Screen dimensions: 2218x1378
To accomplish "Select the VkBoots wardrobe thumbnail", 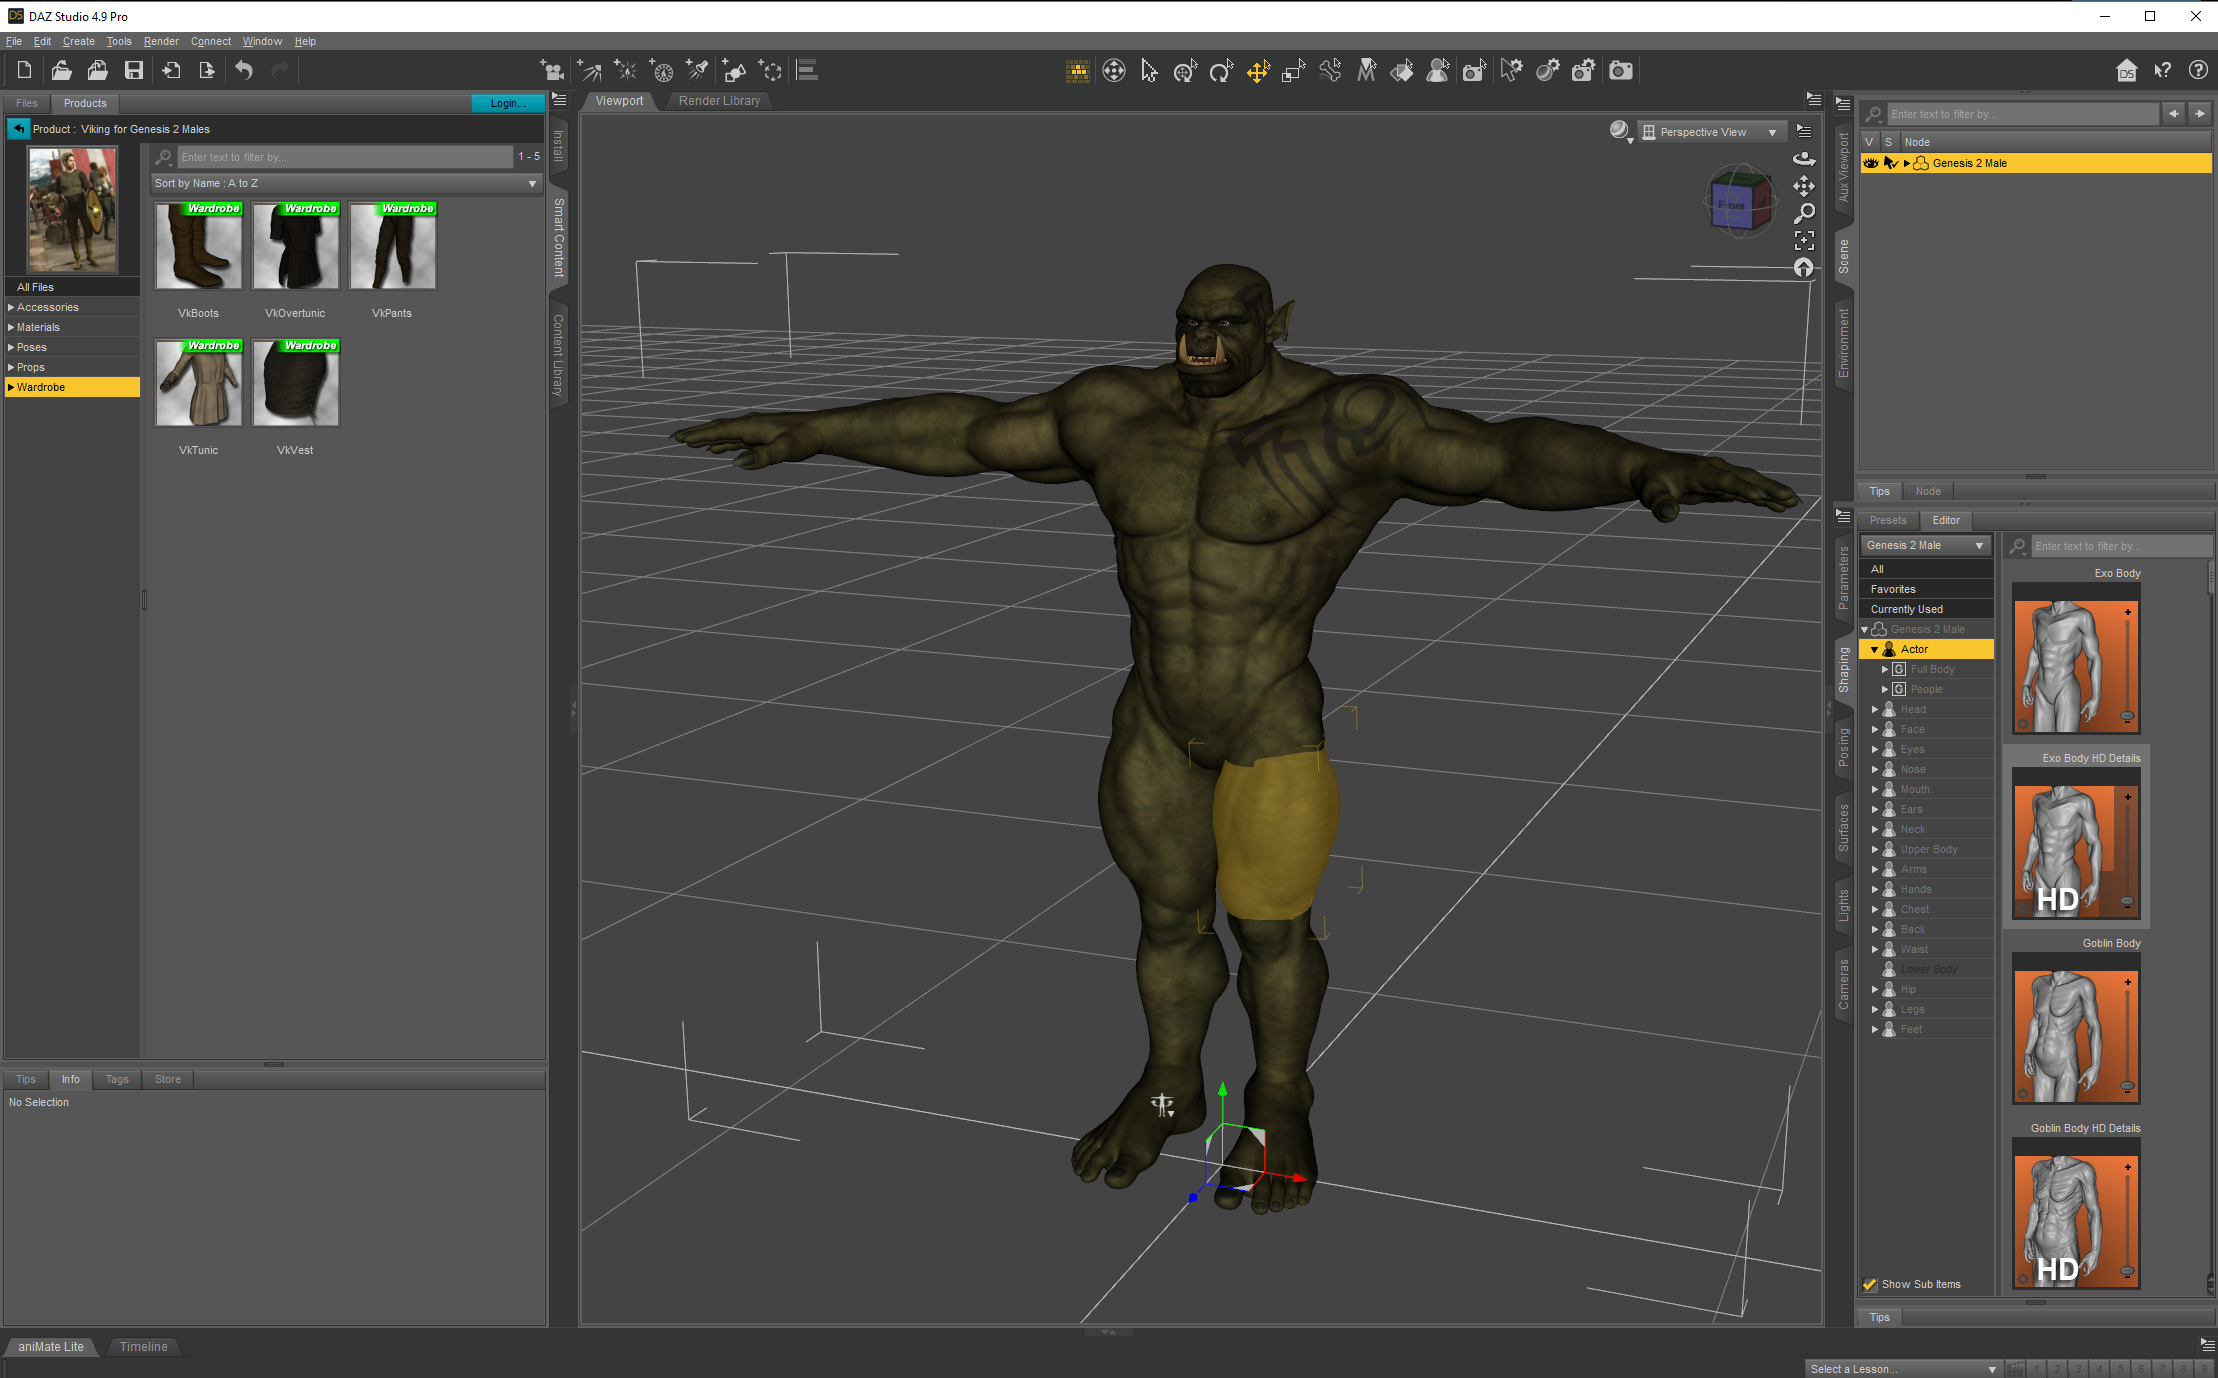I will [198, 246].
